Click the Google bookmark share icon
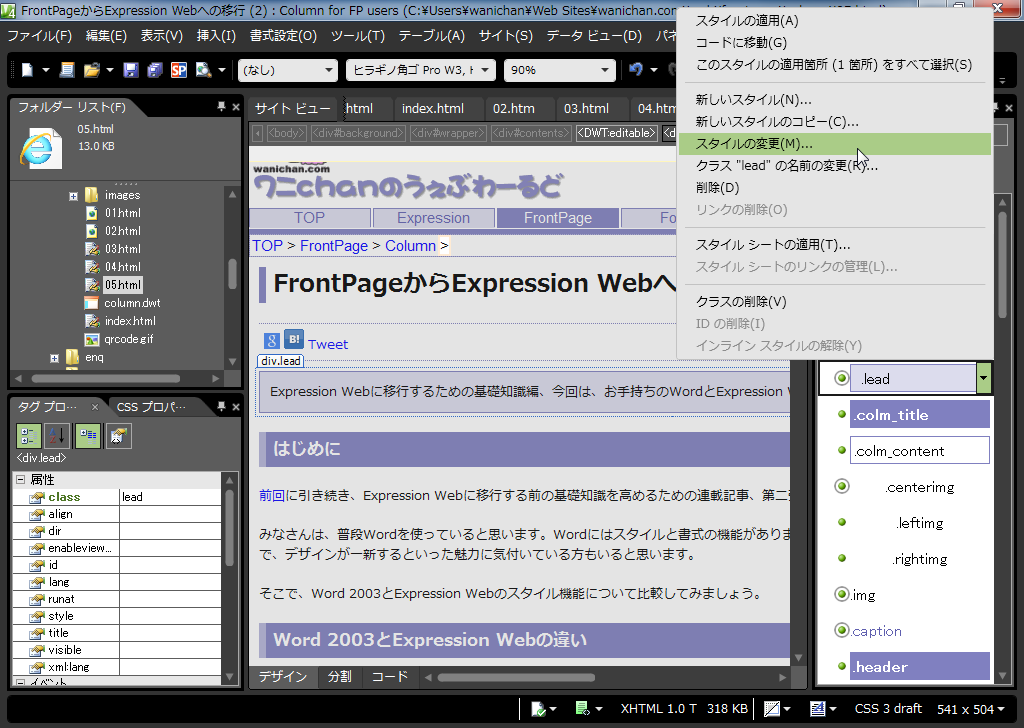 pos(272,341)
